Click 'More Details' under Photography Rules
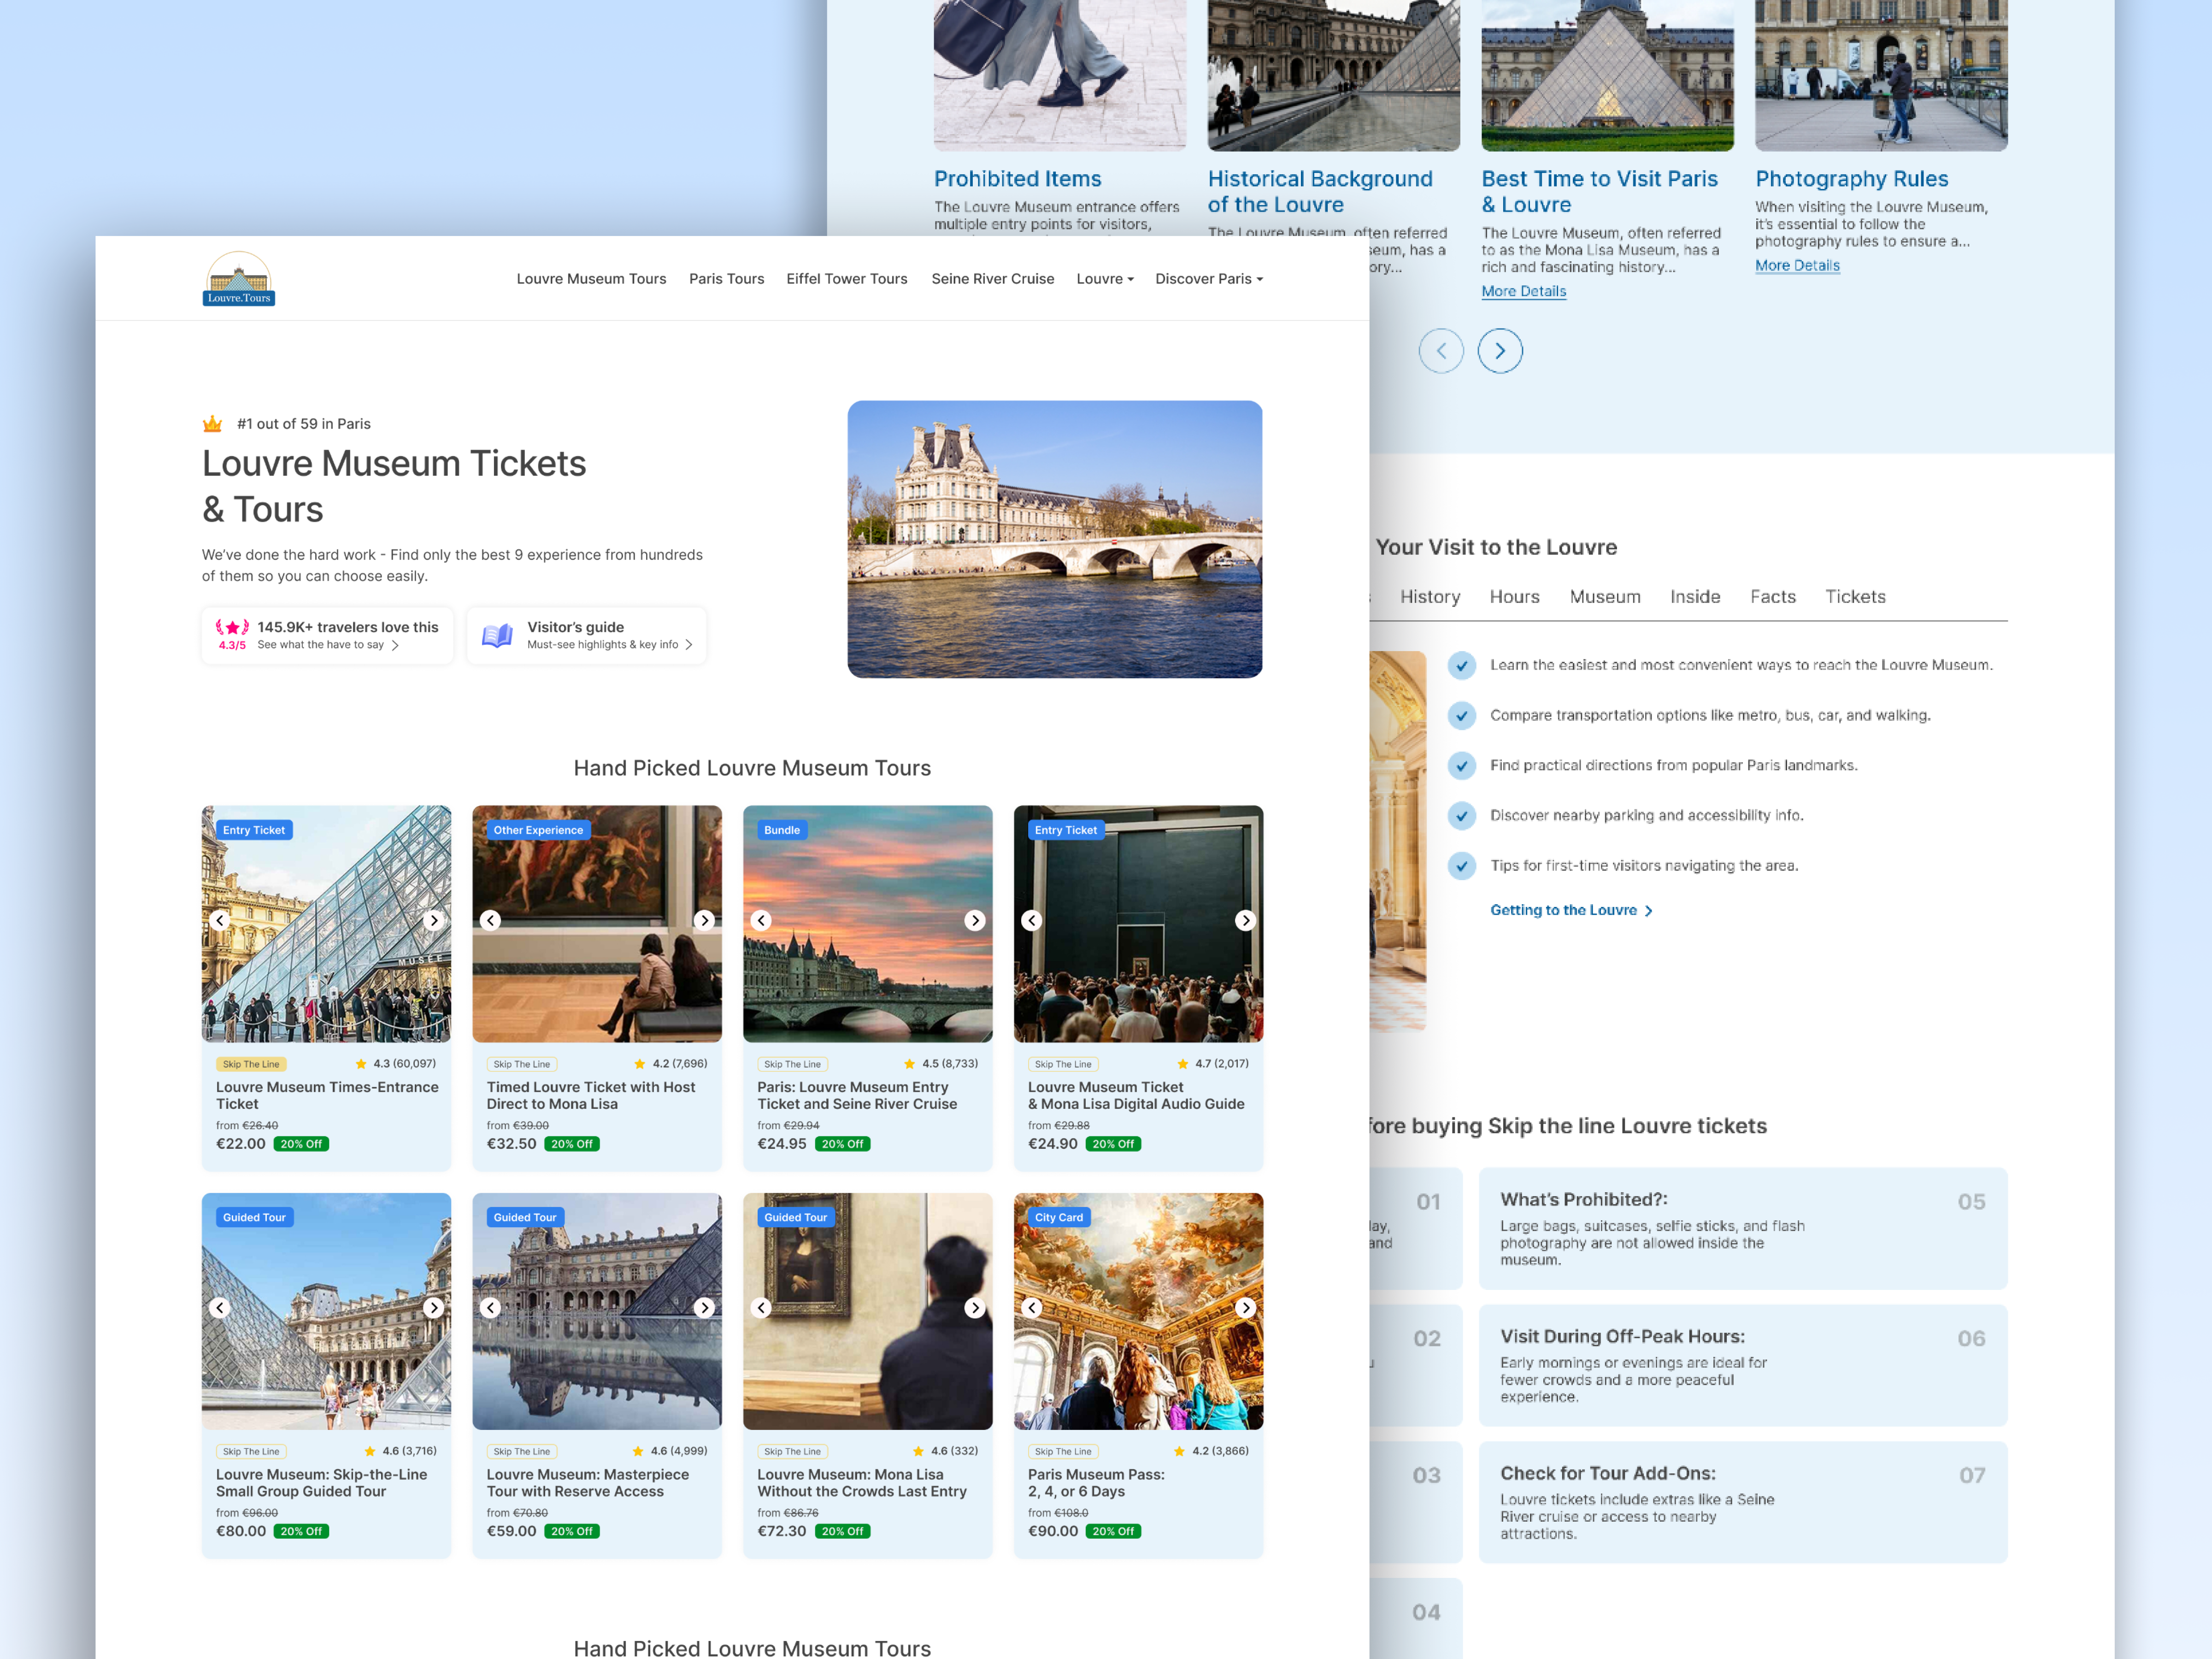The width and height of the screenshot is (2212, 1659). 1797,265
